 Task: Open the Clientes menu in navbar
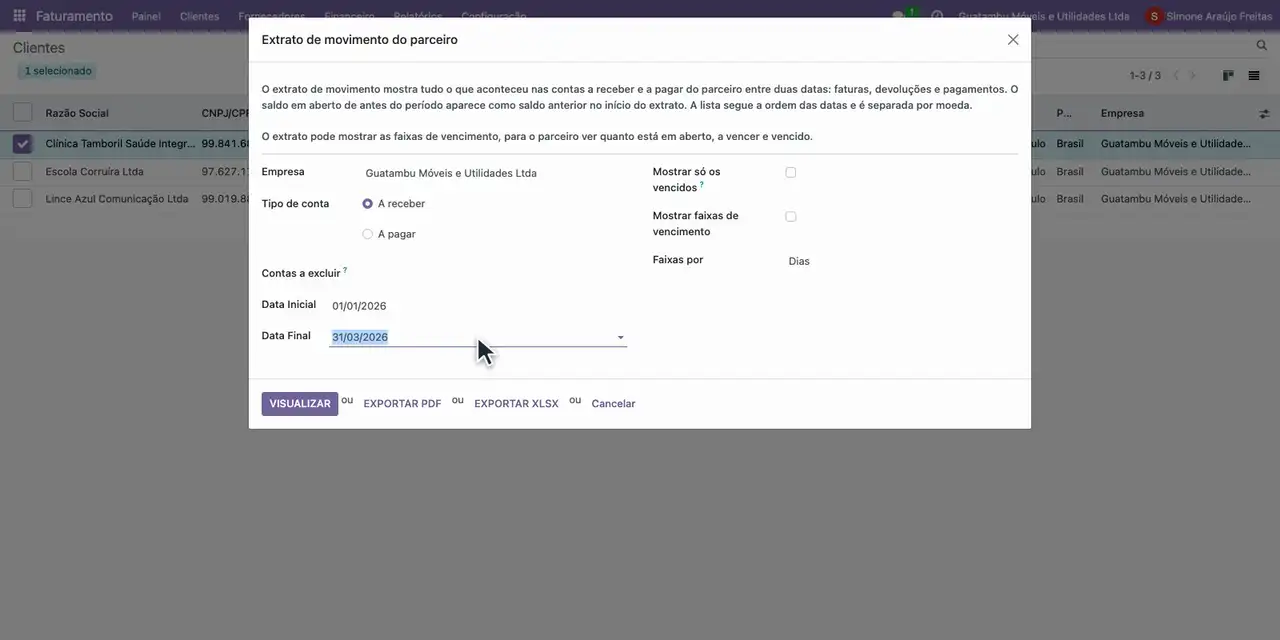[x=199, y=16]
